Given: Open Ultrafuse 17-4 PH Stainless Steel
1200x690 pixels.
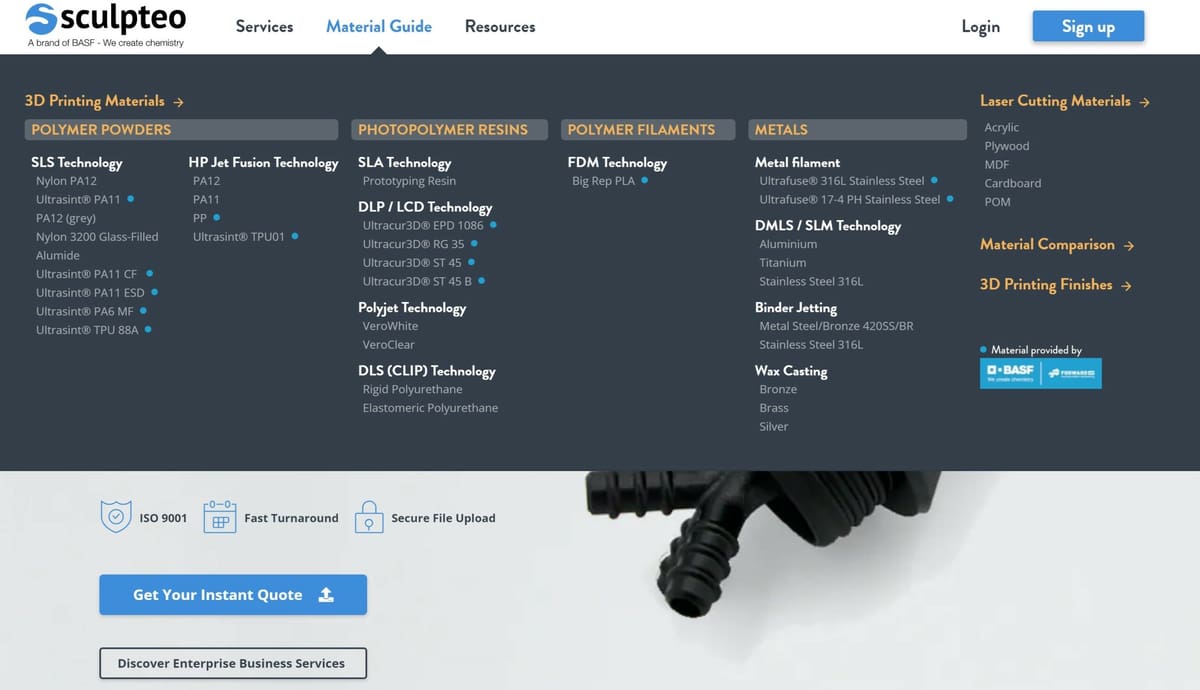Looking at the screenshot, I should click(x=850, y=200).
